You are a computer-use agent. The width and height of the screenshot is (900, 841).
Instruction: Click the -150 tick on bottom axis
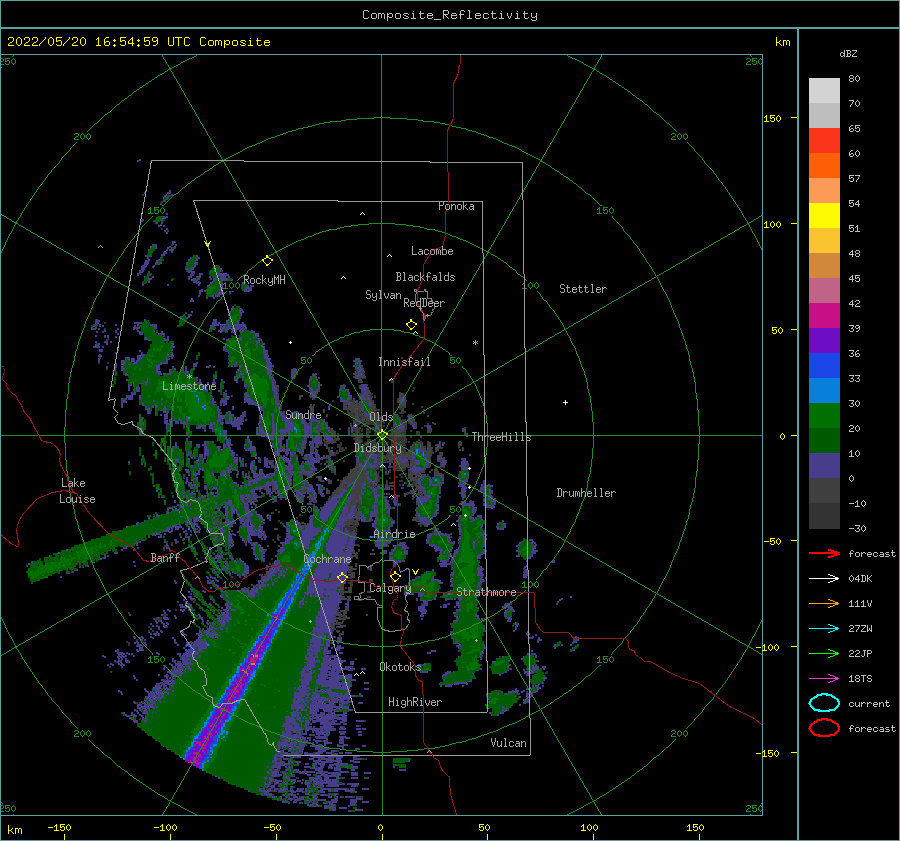[x=59, y=827]
